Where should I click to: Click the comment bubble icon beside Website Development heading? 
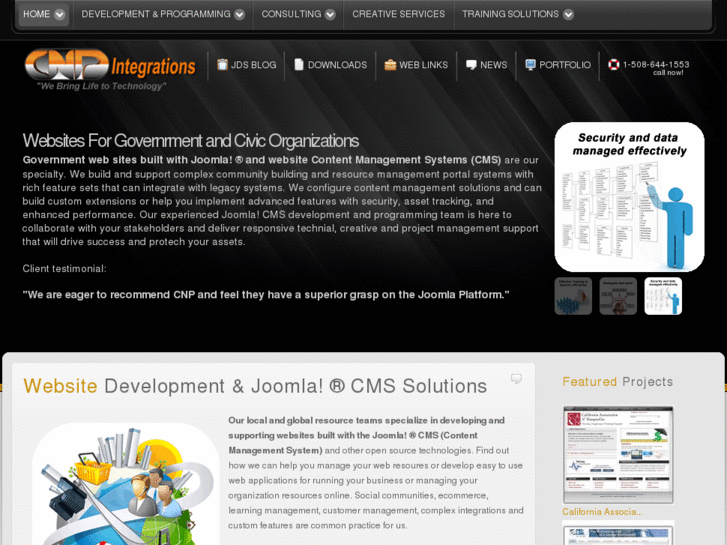click(x=516, y=379)
